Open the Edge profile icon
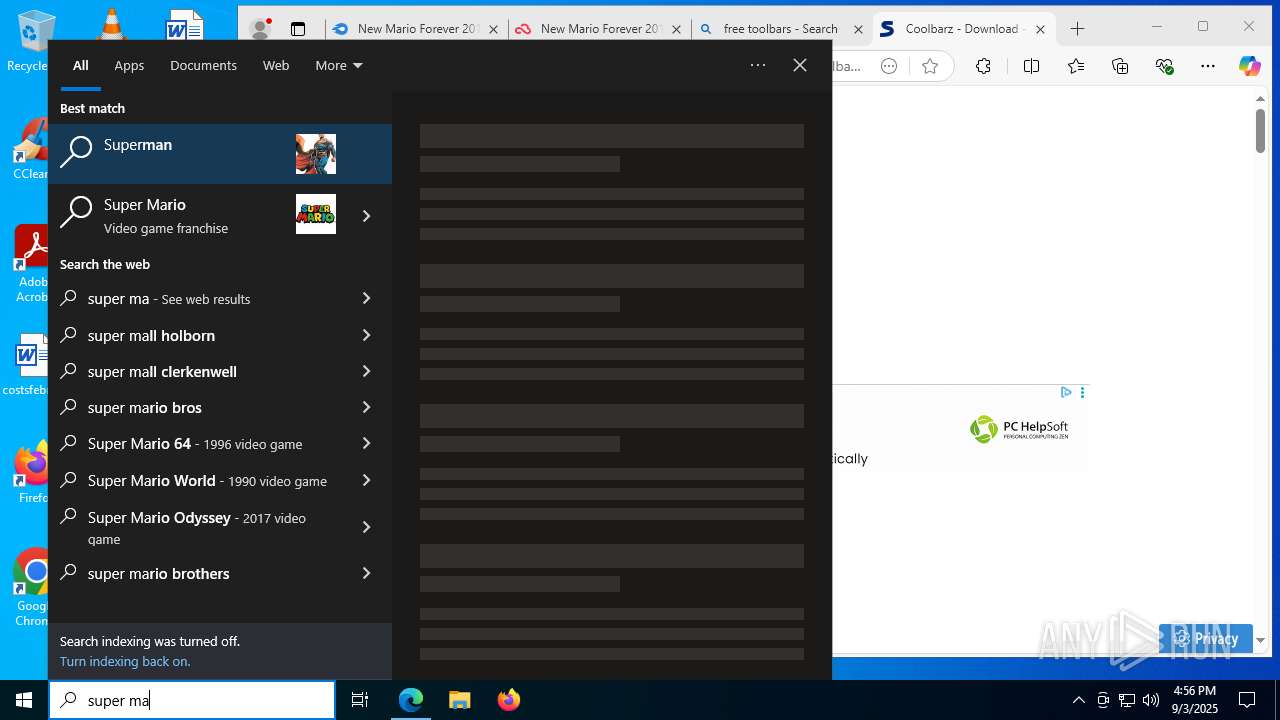The image size is (1280, 720). (x=260, y=29)
